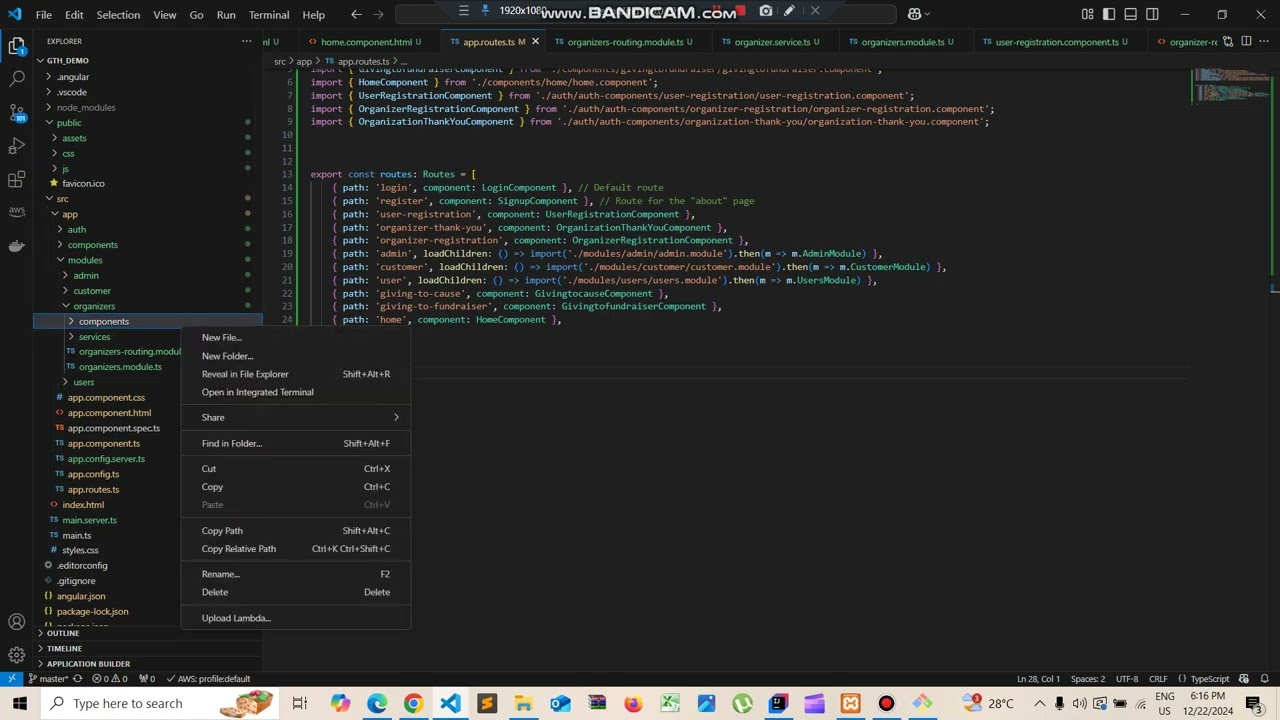Switch to organizer.service.ts tab
The height and width of the screenshot is (720, 1280).
[772, 42]
